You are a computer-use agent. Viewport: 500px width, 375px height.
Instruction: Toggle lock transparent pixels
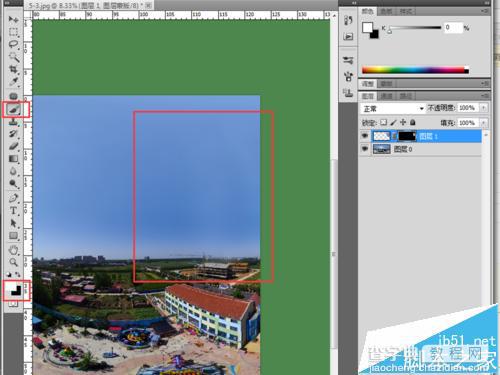click(x=384, y=122)
